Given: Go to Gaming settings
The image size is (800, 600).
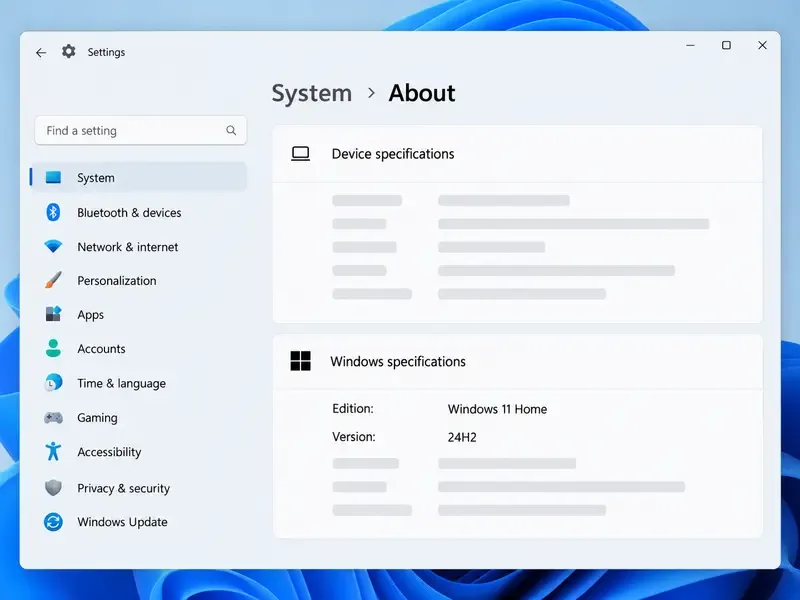Looking at the screenshot, I should click(x=138, y=417).
